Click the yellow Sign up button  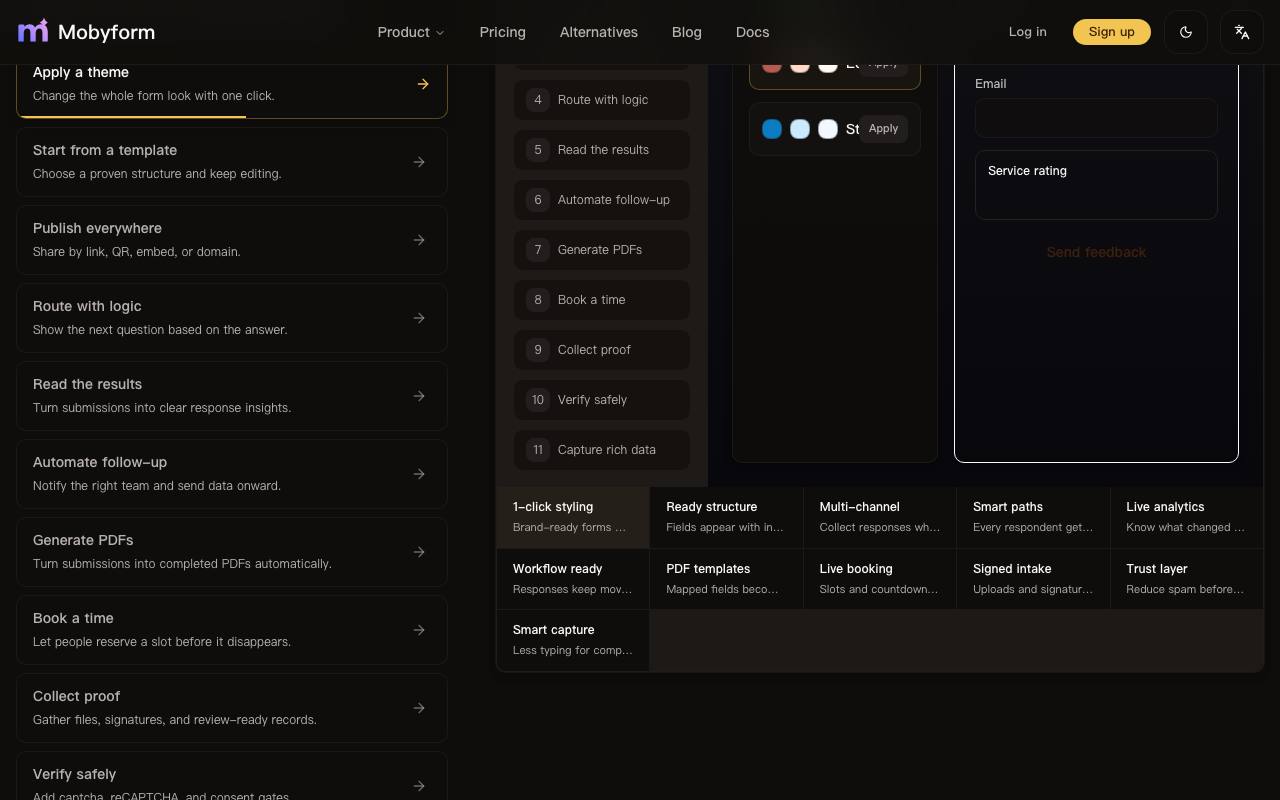pos(1112,32)
